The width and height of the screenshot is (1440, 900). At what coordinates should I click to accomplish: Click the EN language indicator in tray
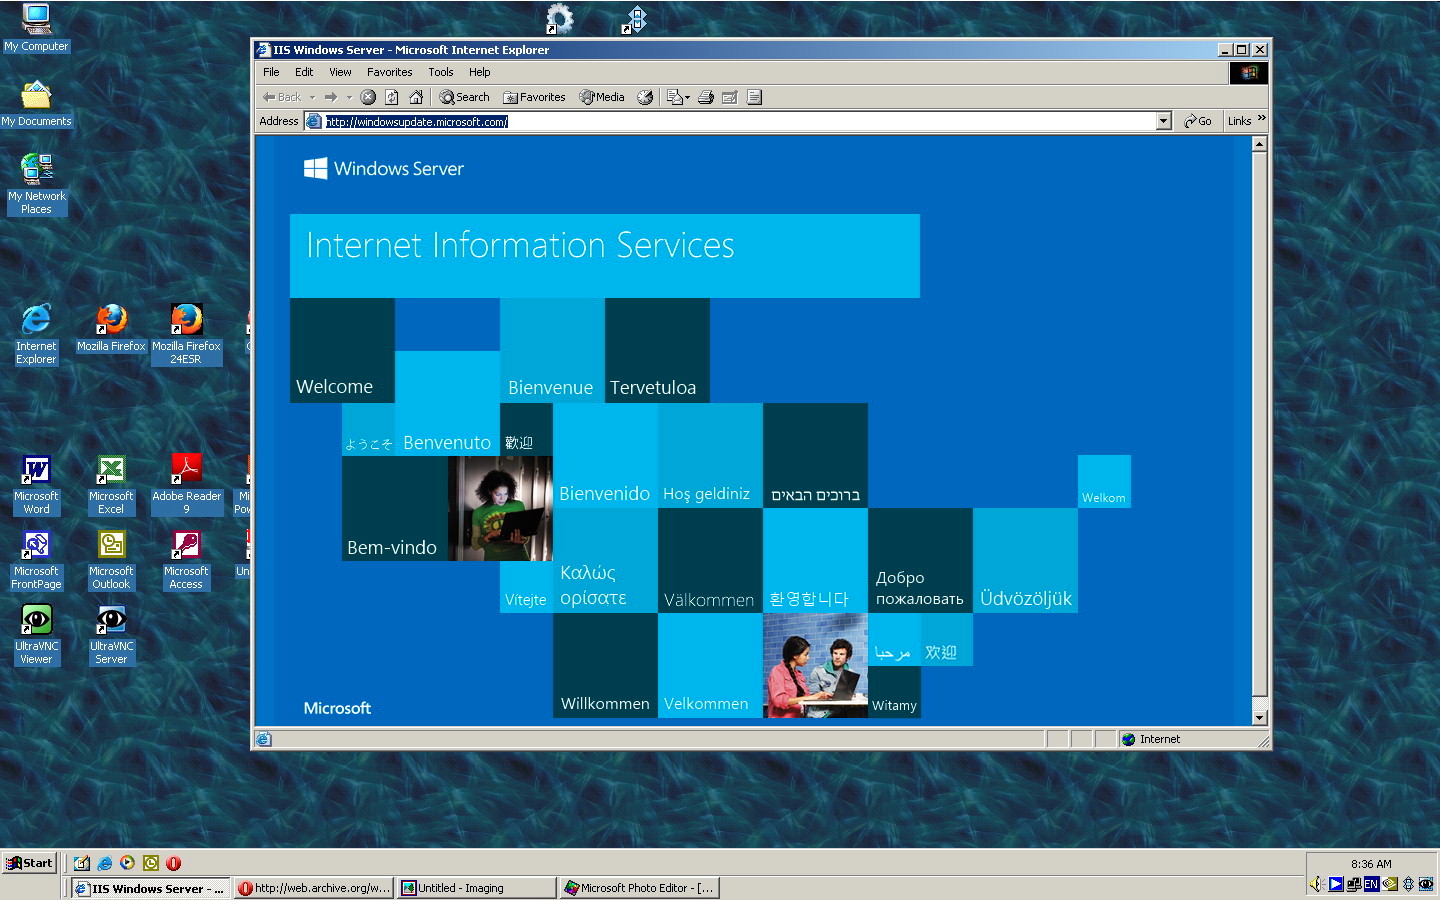[x=1372, y=884]
